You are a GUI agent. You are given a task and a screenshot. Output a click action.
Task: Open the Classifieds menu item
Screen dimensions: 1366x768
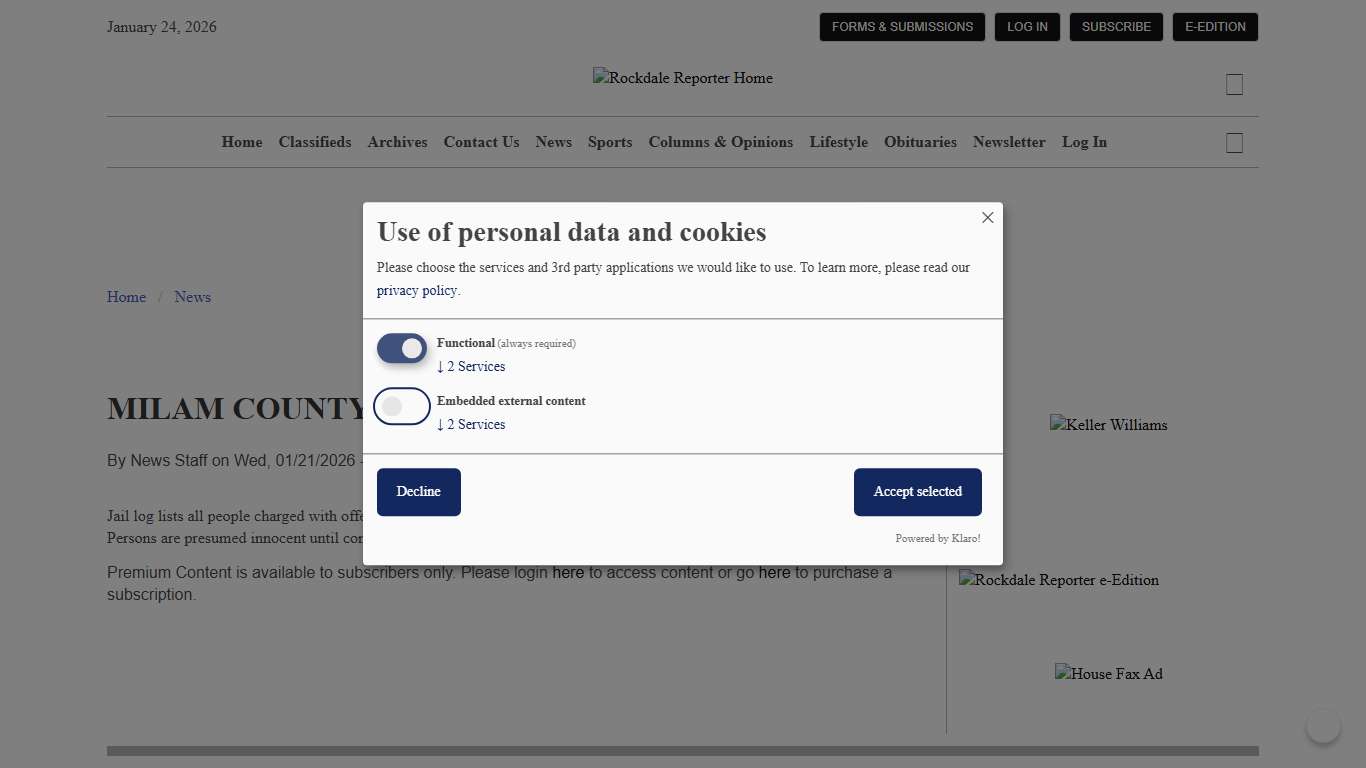[315, 142]
